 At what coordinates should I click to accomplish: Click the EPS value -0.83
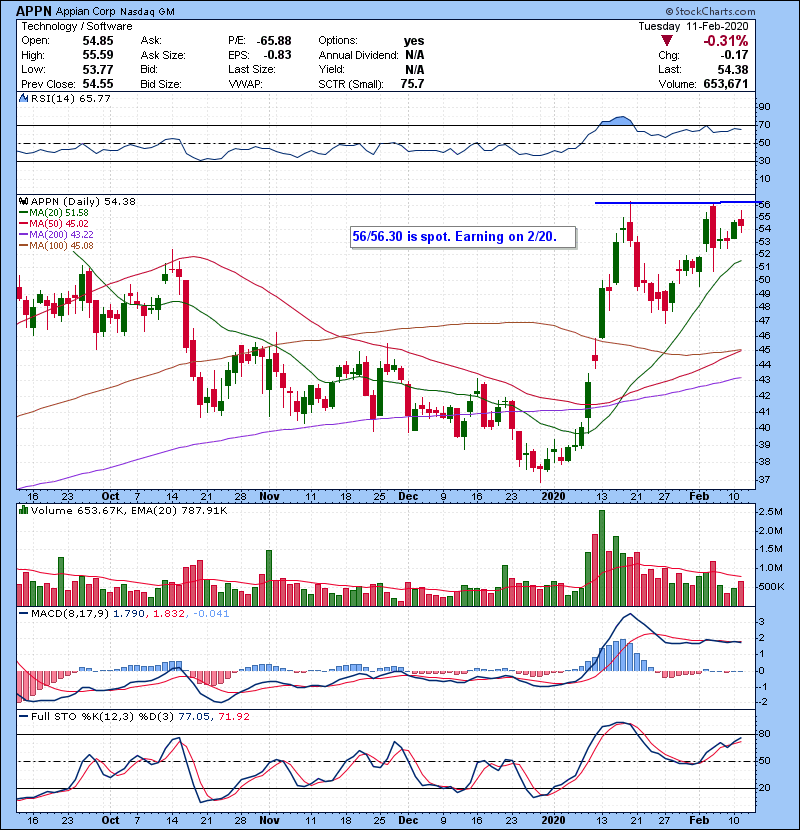[x=276, y=55]
